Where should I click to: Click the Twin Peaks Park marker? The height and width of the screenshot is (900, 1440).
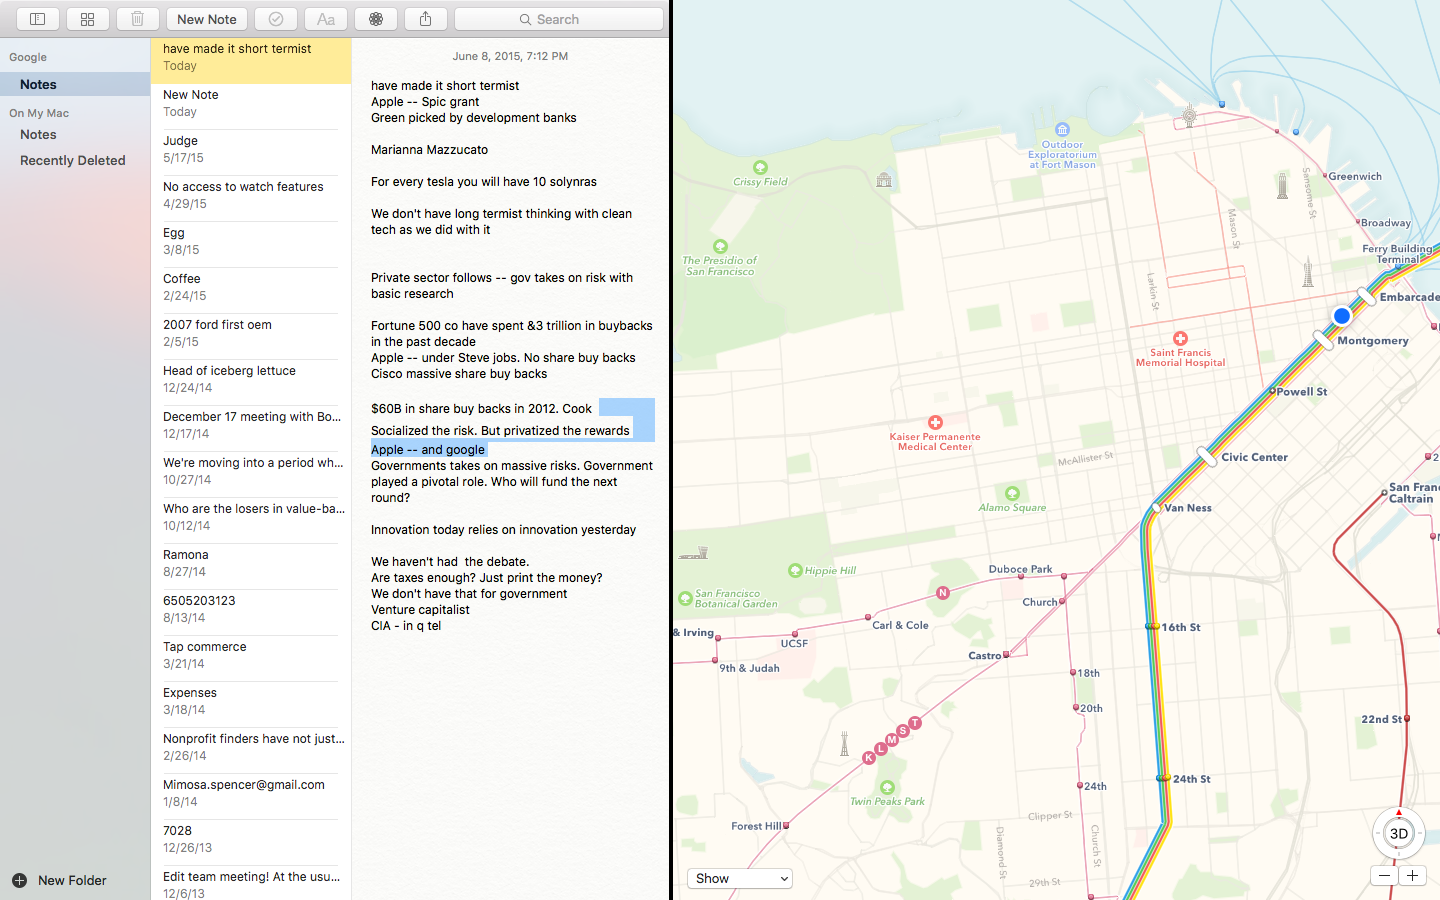887,787
